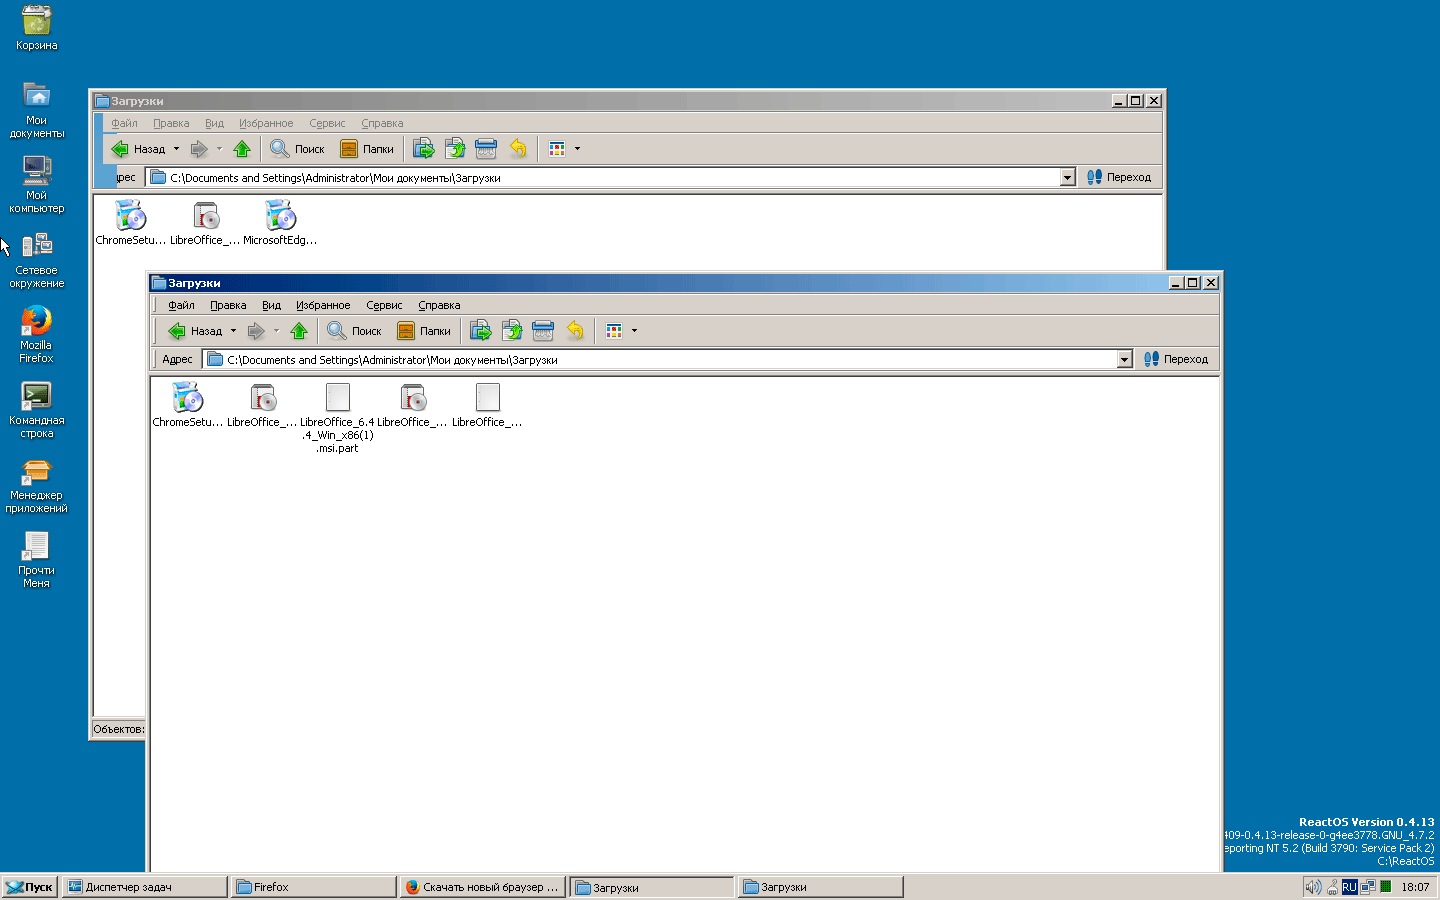Image resolution: width=1440 pixels, height=900 pixels.
Task: Select Мой компьютер desktop icon
Action: click(x=36, y=184)
